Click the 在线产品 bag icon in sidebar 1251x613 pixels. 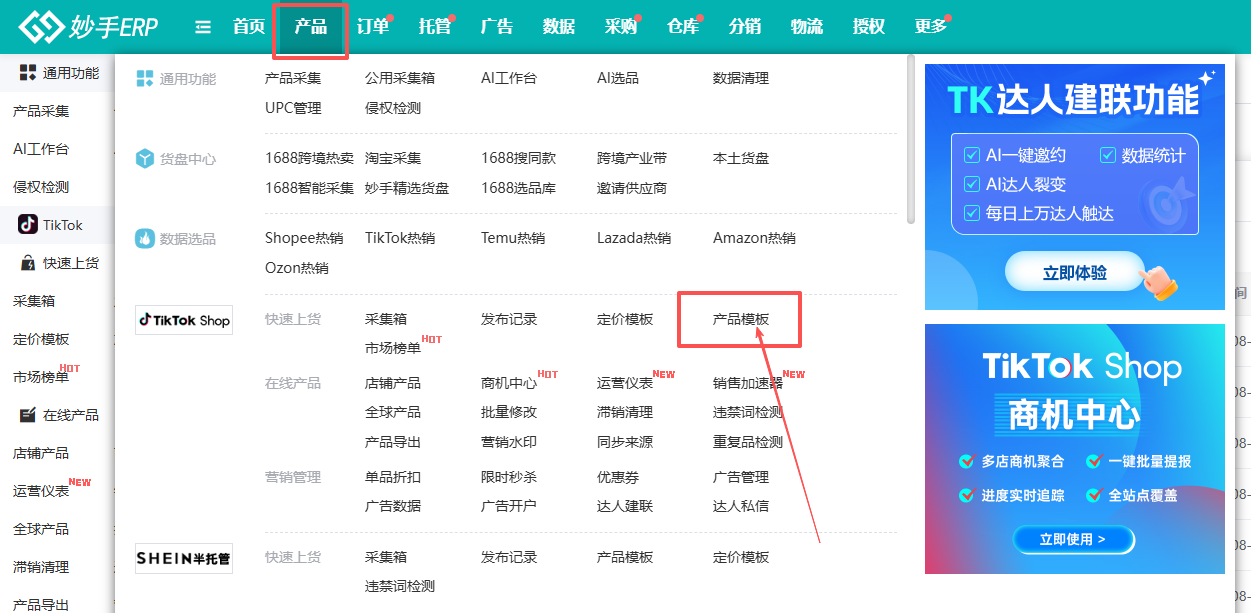tap(28, 415)
